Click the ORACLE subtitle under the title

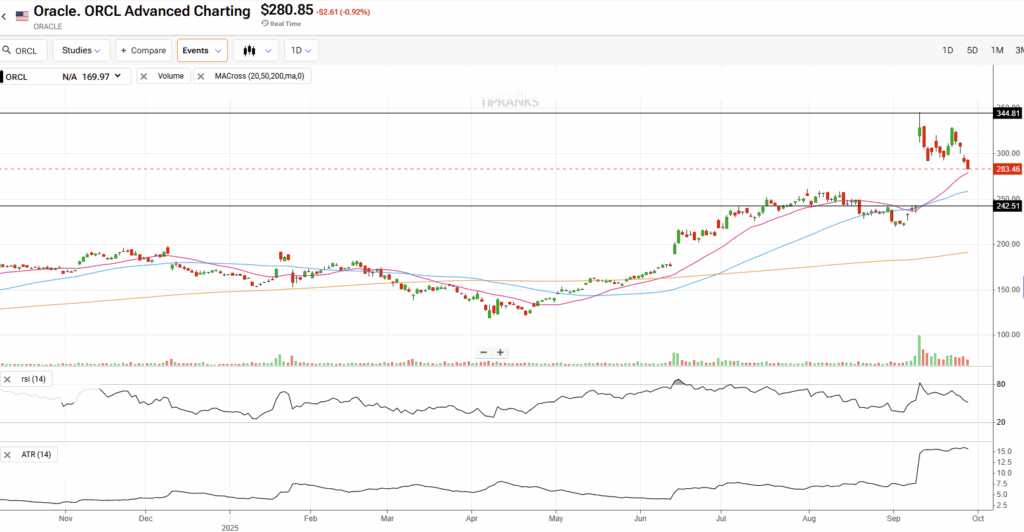coord(48,27)
